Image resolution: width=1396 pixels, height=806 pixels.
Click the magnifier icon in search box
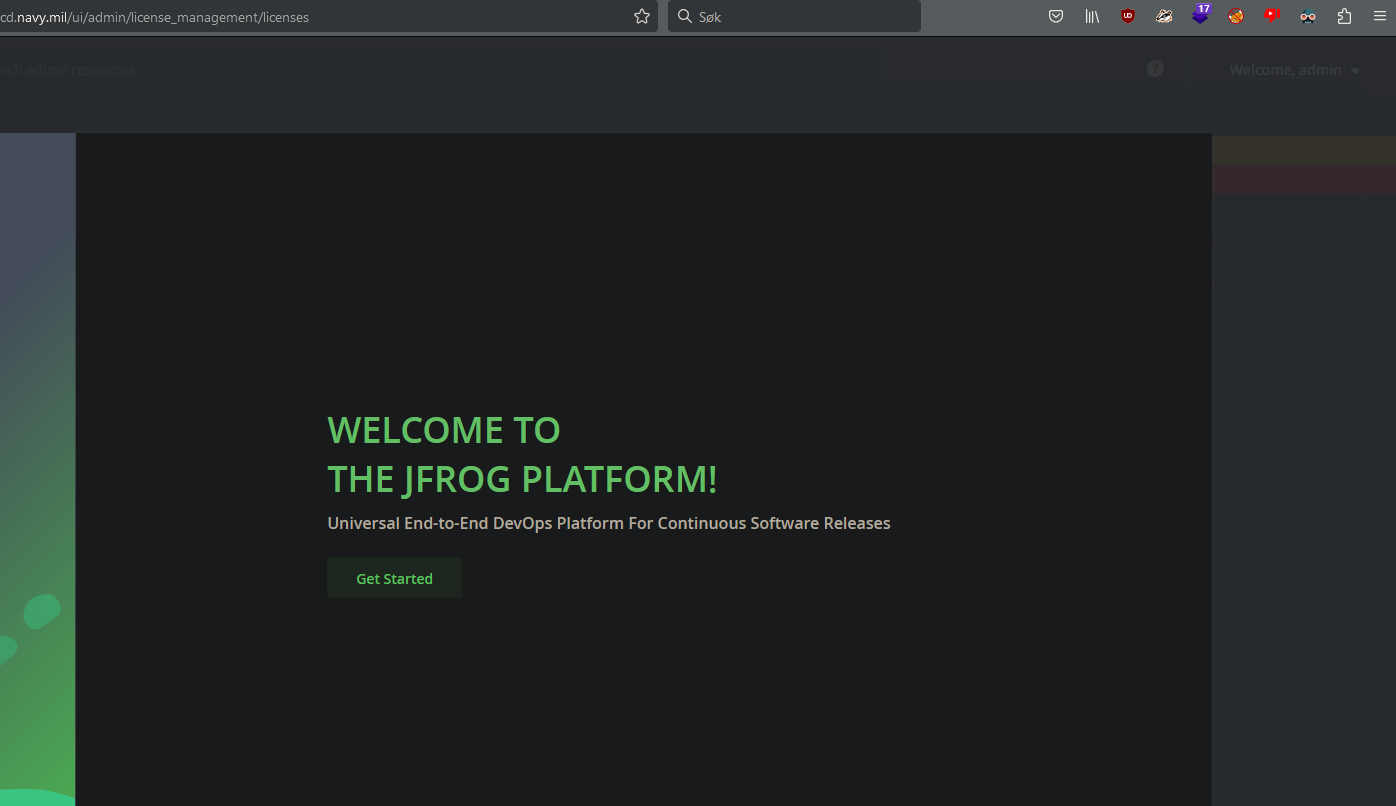(685, 17)
